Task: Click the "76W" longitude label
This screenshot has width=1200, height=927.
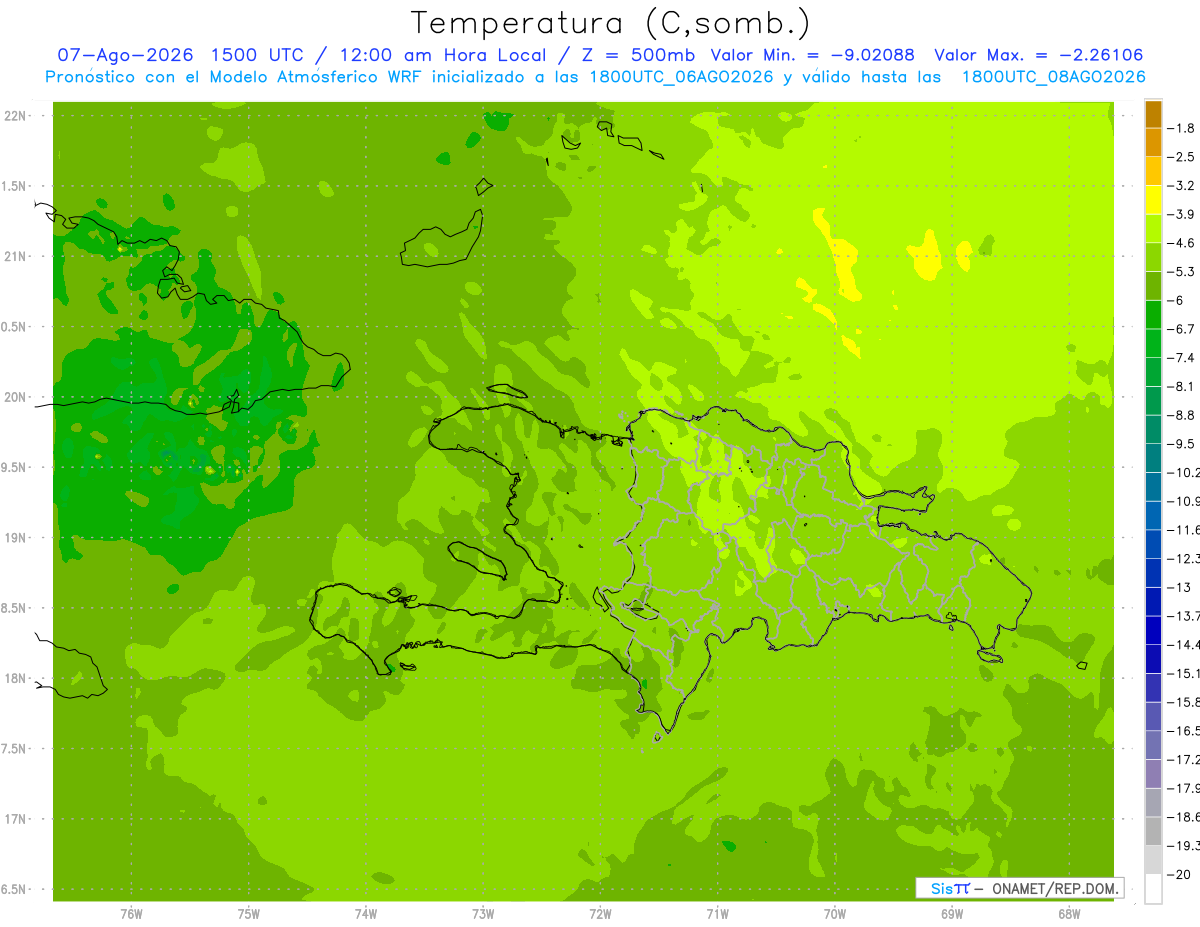Action: pos(131,913)
